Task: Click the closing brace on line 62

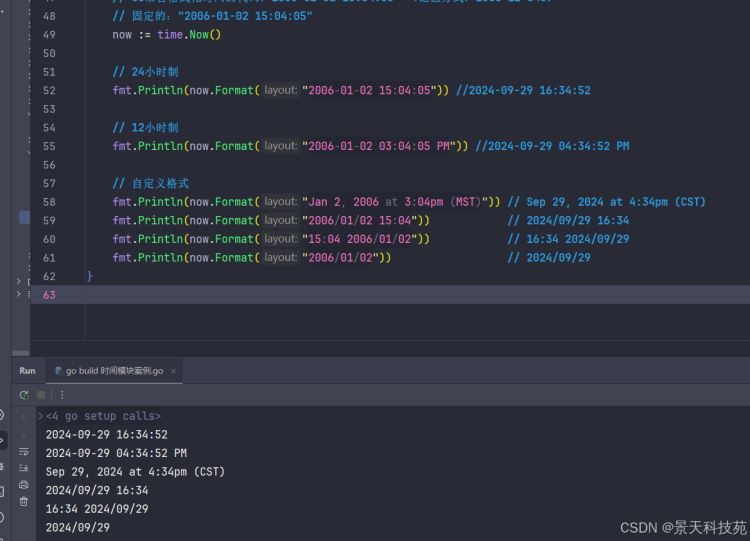Action: coord(89,276)
